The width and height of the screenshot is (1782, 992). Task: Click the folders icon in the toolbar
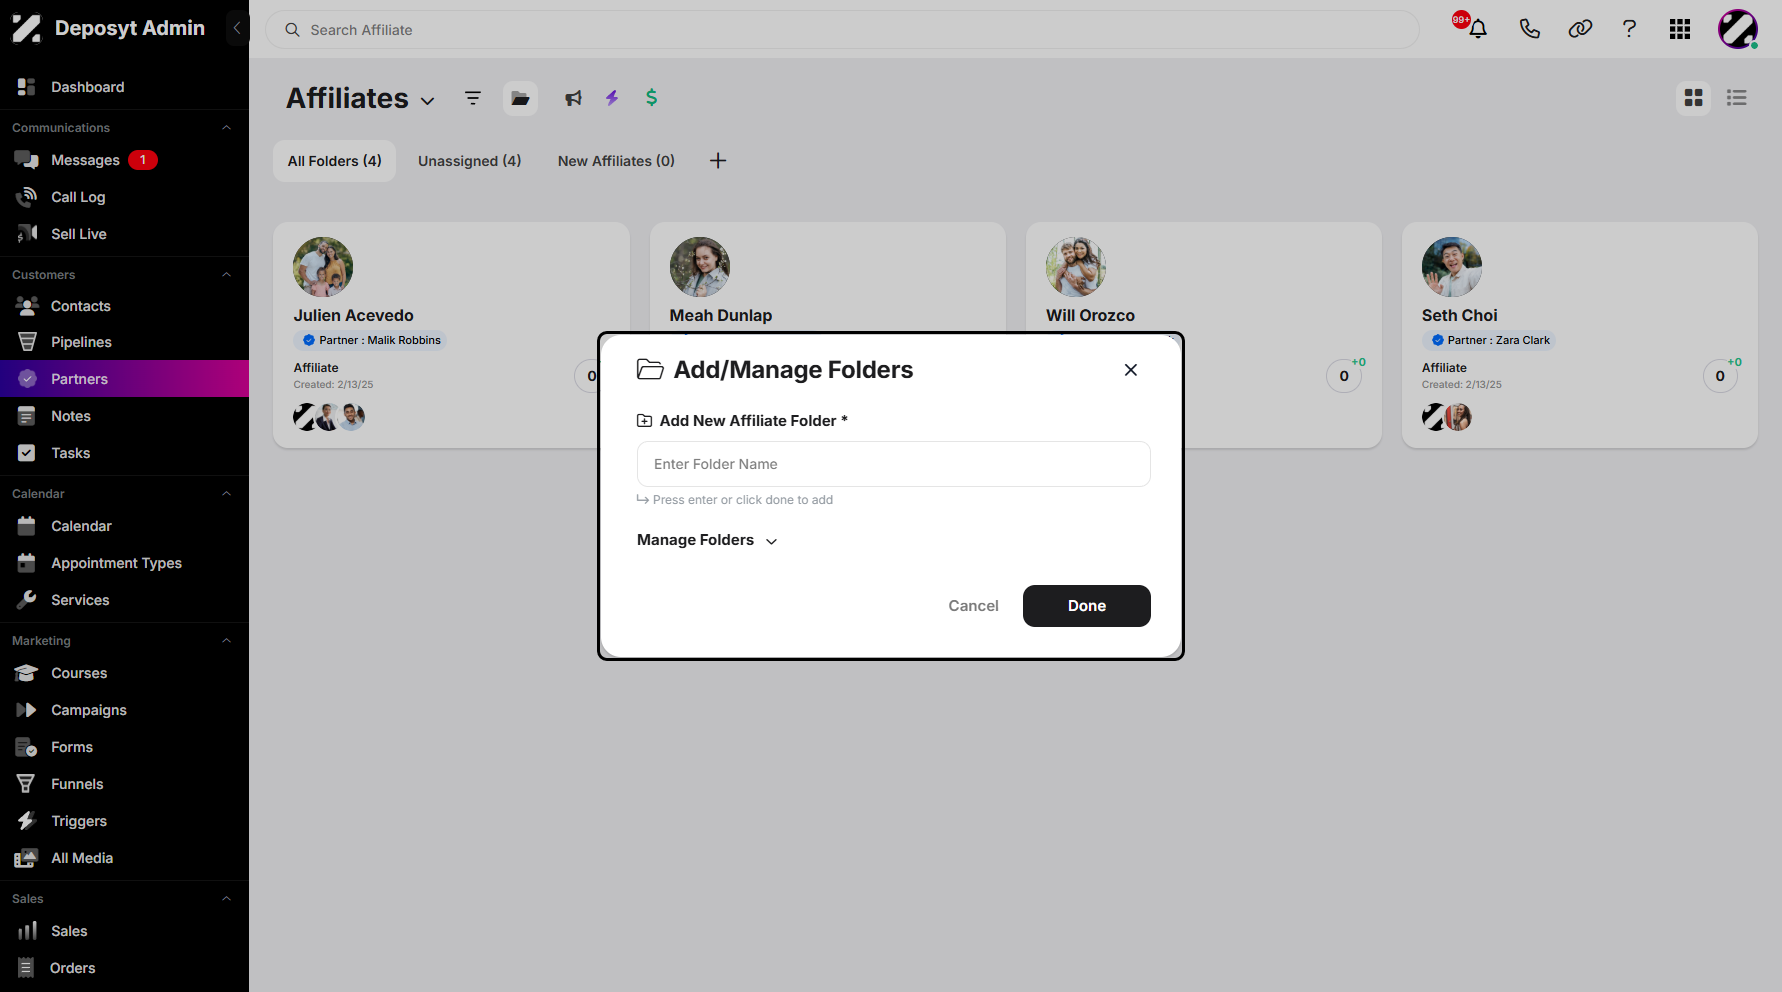[520, 98]
